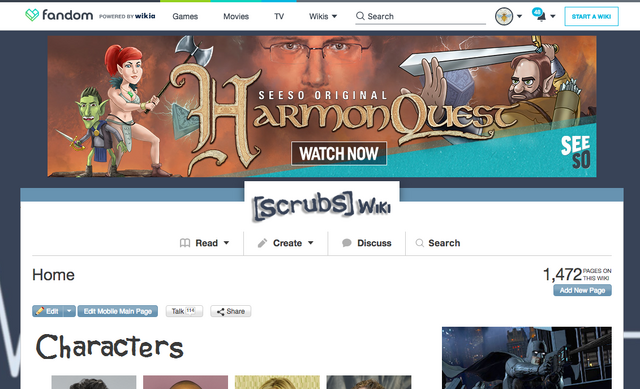The image size is (640, 389).
Task: Click the book icon beside Read
Action: coord(185,243)
